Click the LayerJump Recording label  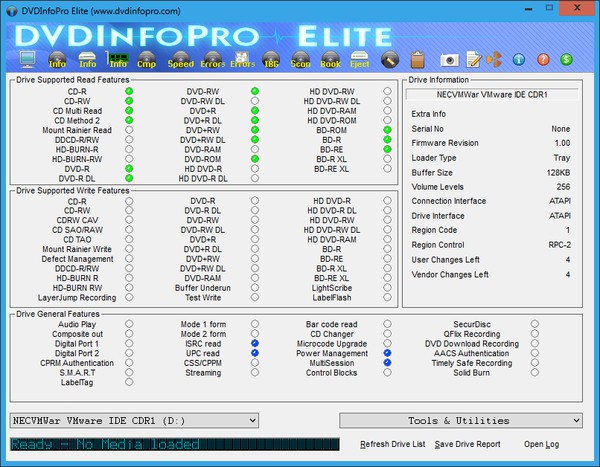click(77, 297)
